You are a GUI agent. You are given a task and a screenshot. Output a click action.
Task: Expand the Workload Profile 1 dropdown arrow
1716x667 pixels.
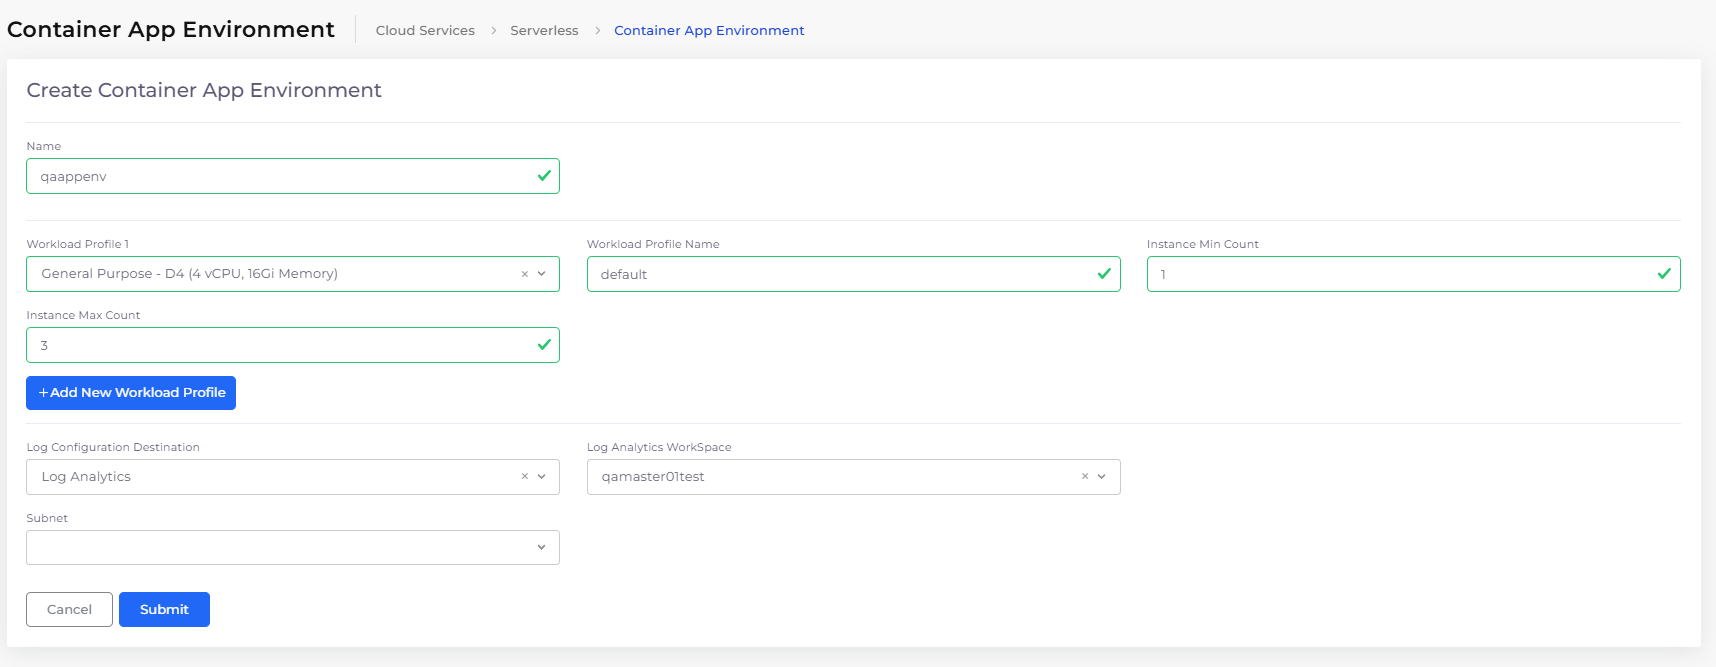(x=542, y=274)
